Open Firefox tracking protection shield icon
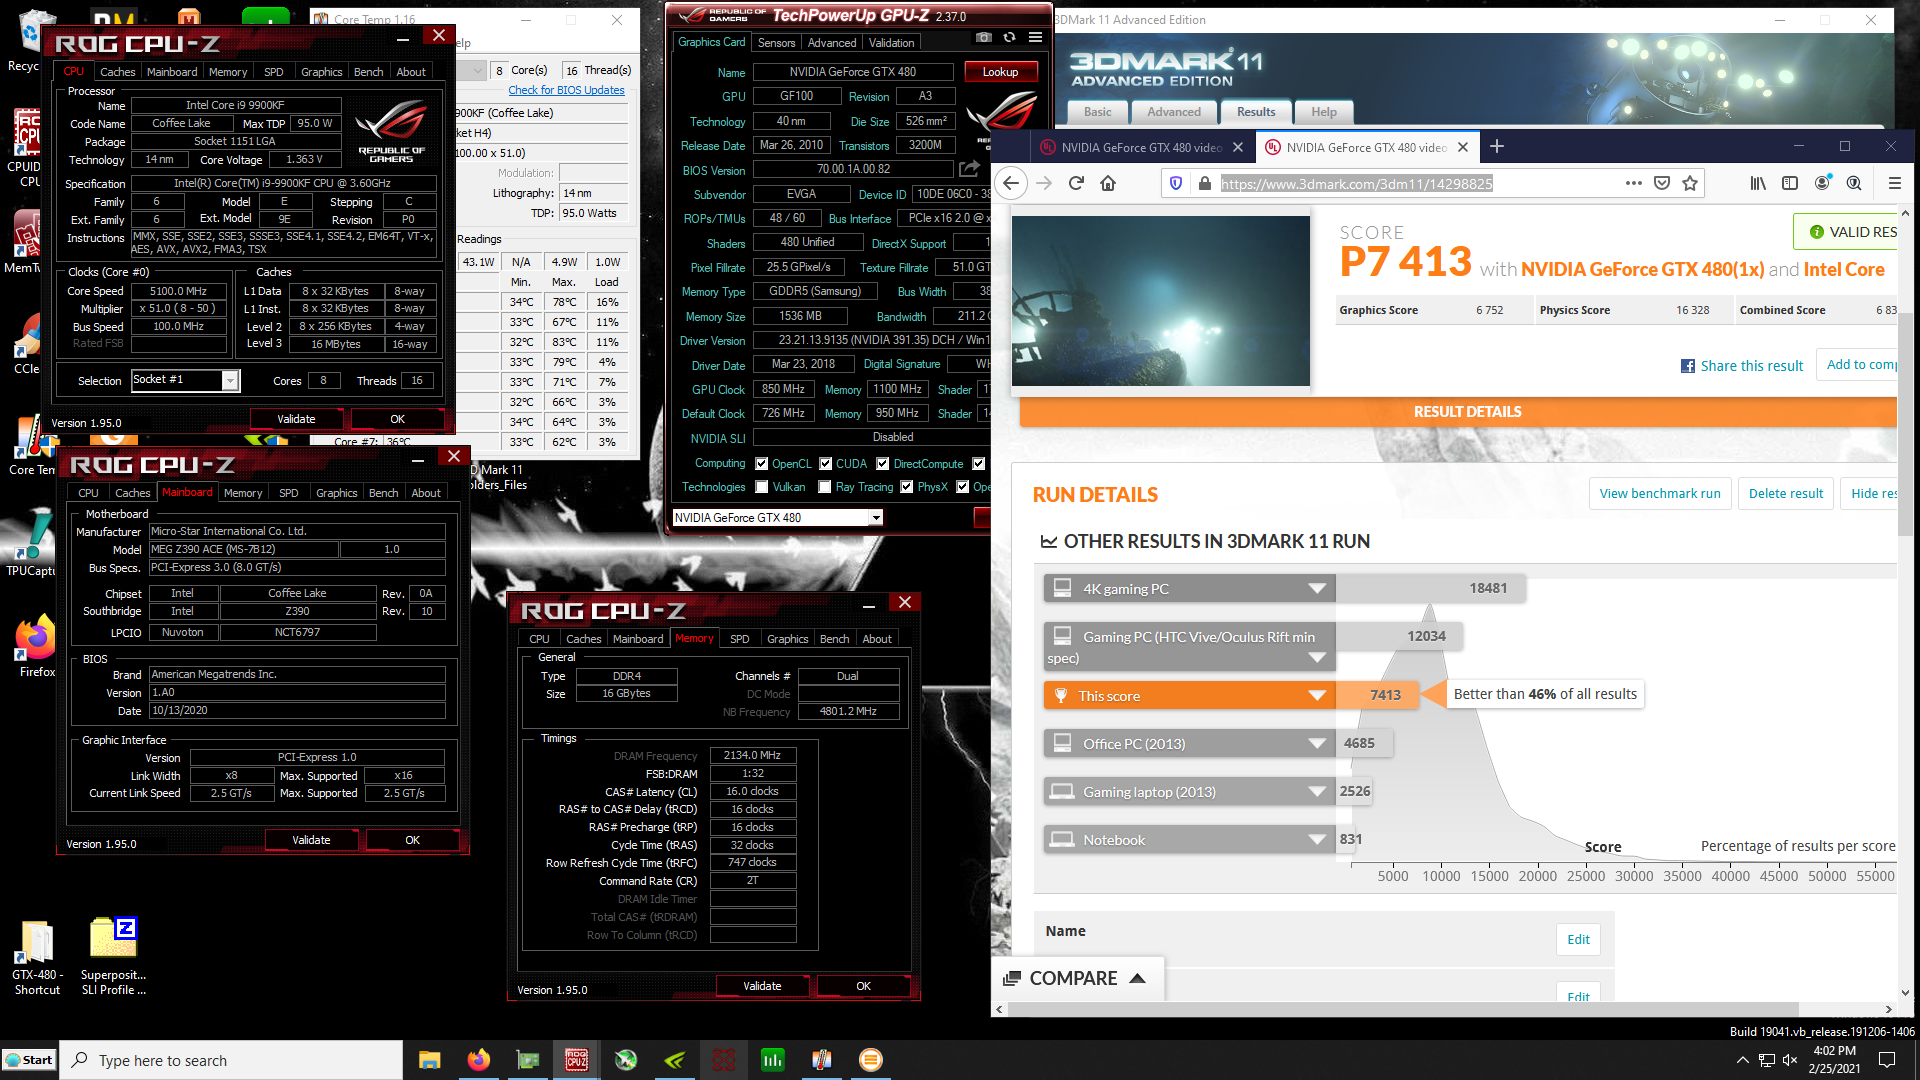The width and height of the screenshot is (1920, 1080). 1177,183
